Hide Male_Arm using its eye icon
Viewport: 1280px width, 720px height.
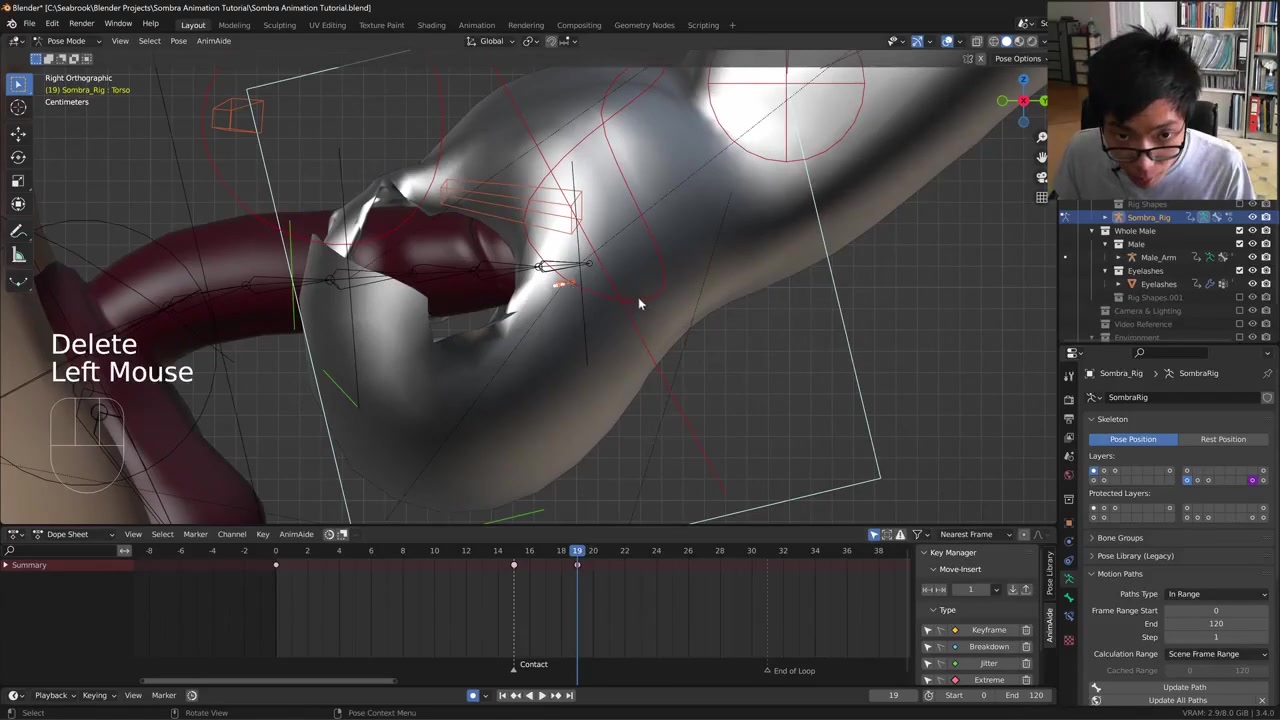click(1252, 257)
